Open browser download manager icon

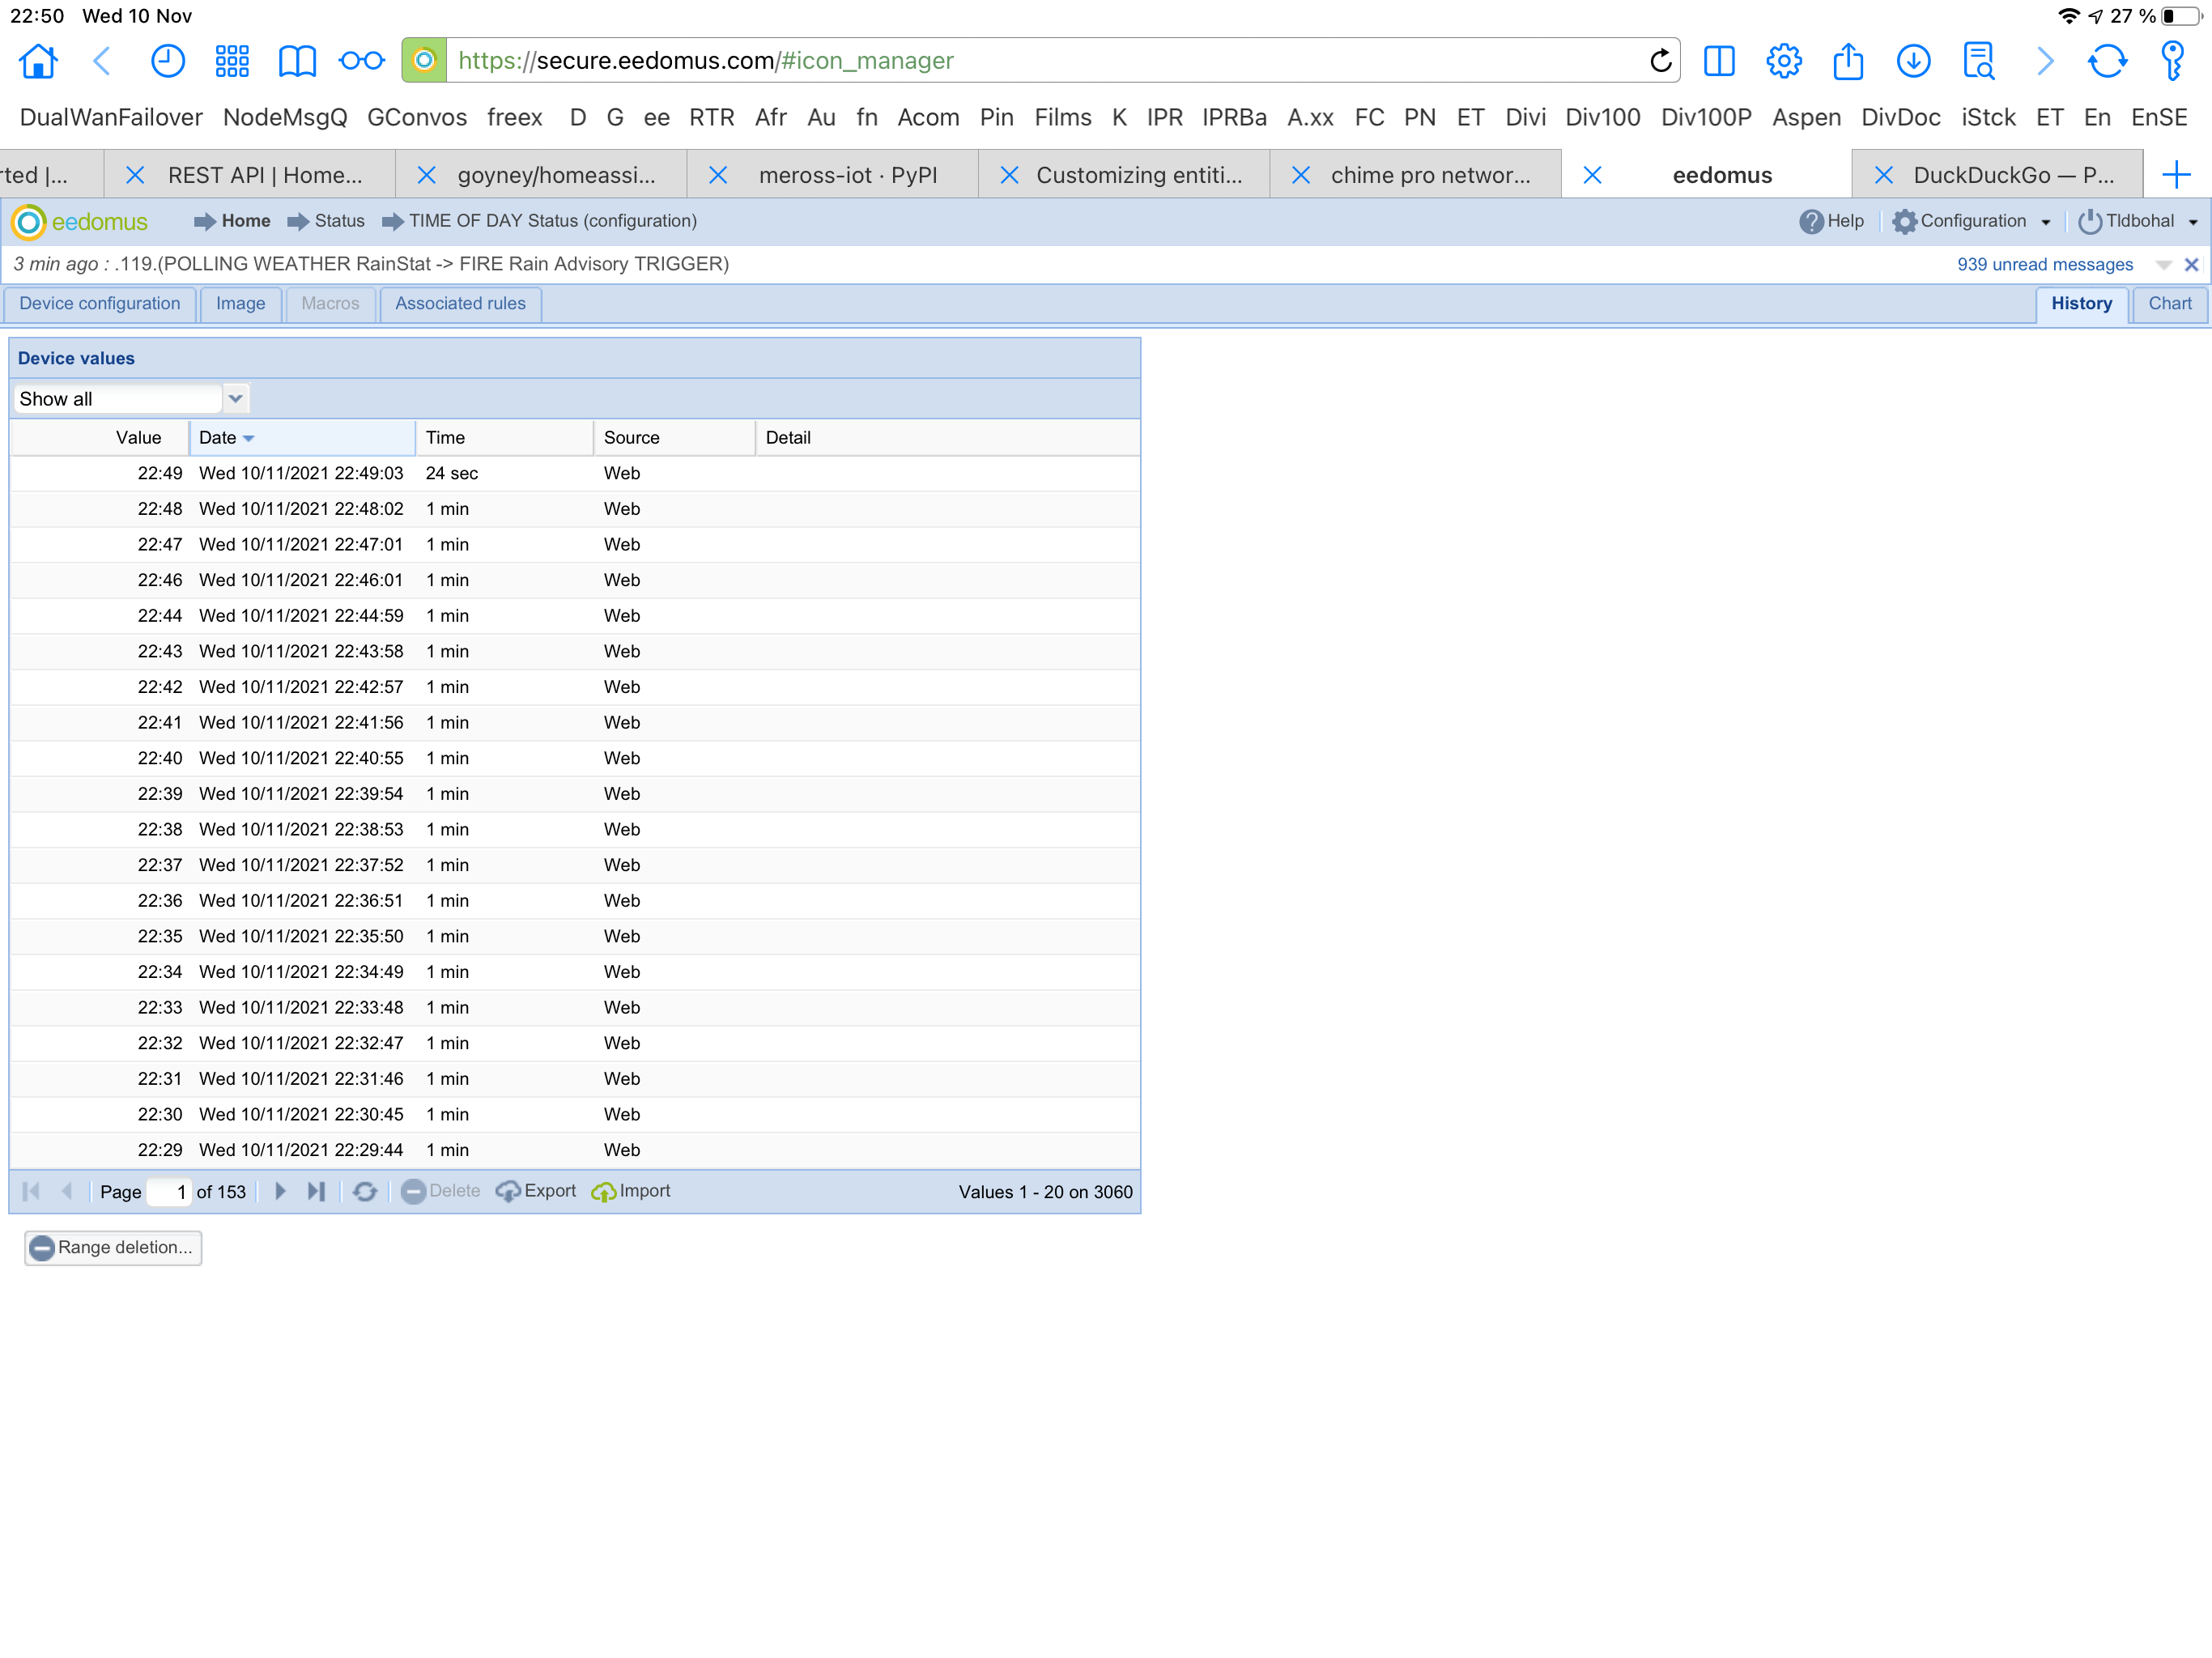(x=1912, y=61)
